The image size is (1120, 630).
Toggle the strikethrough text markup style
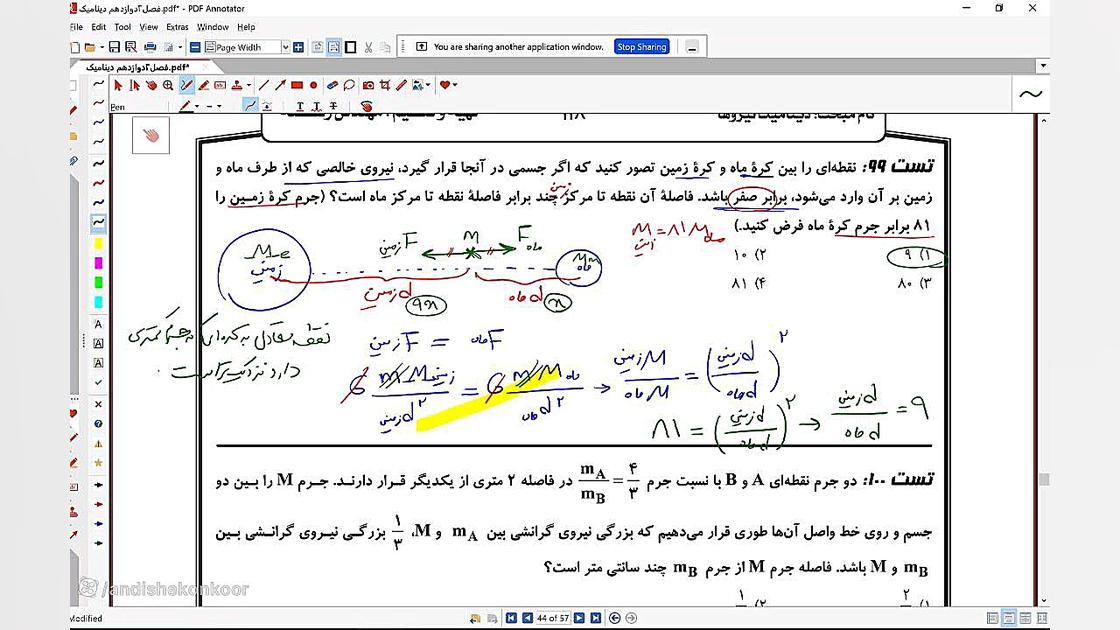click(x=334, y=106)
